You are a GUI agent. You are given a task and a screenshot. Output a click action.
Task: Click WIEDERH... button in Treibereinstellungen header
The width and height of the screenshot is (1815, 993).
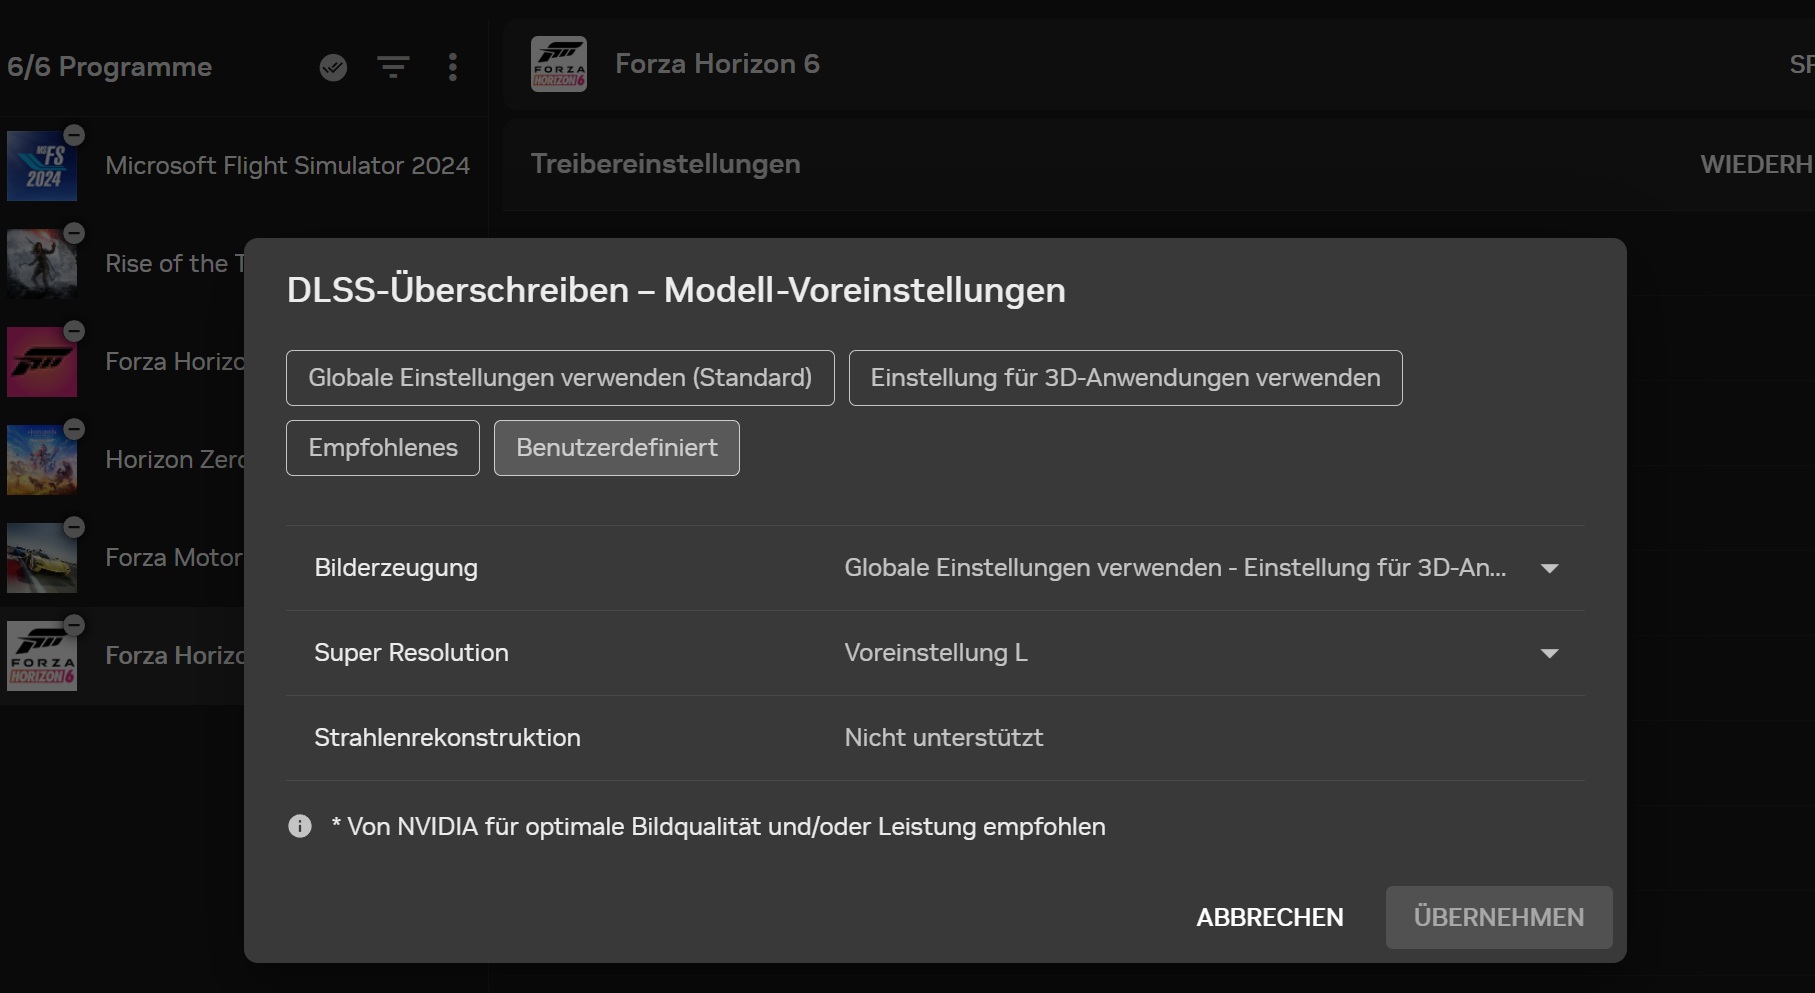pyautogui.click(x=1757, y=164)
